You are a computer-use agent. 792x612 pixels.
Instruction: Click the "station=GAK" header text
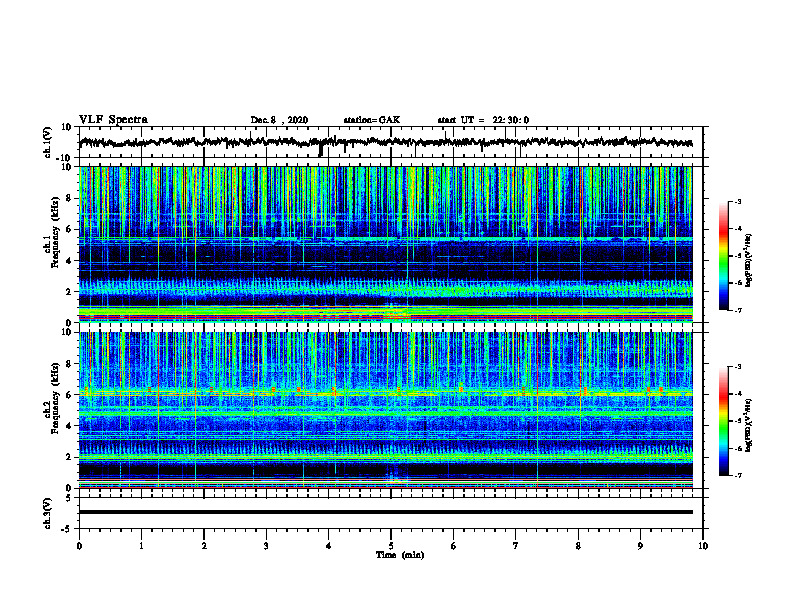pos(372,120)
